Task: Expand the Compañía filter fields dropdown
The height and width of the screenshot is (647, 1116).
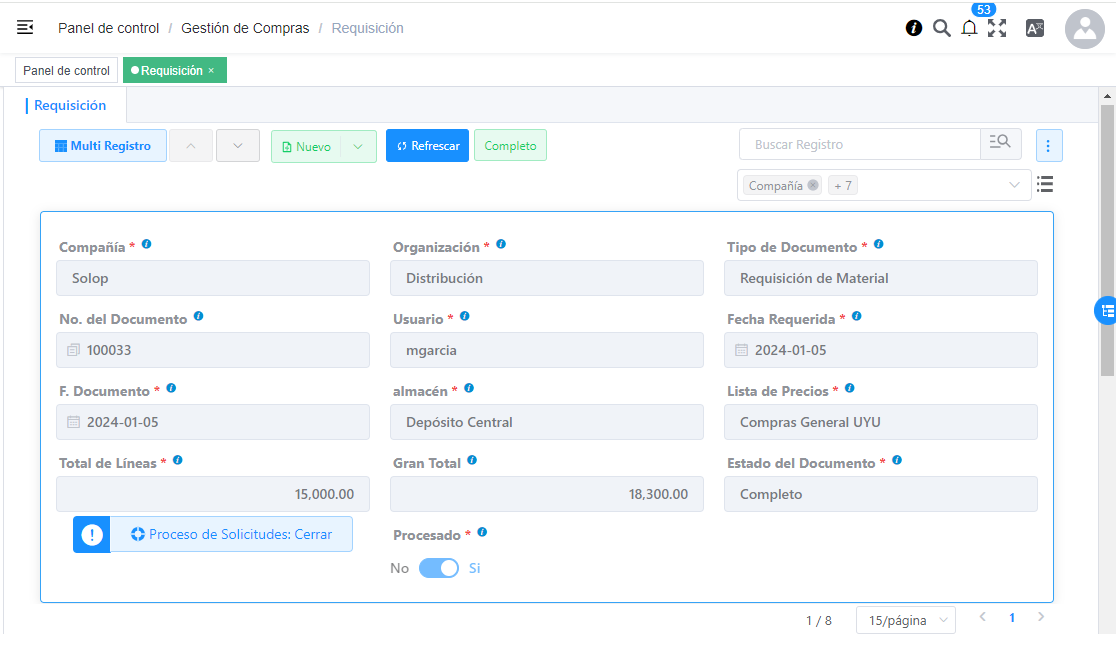Action: [1014, 185]
